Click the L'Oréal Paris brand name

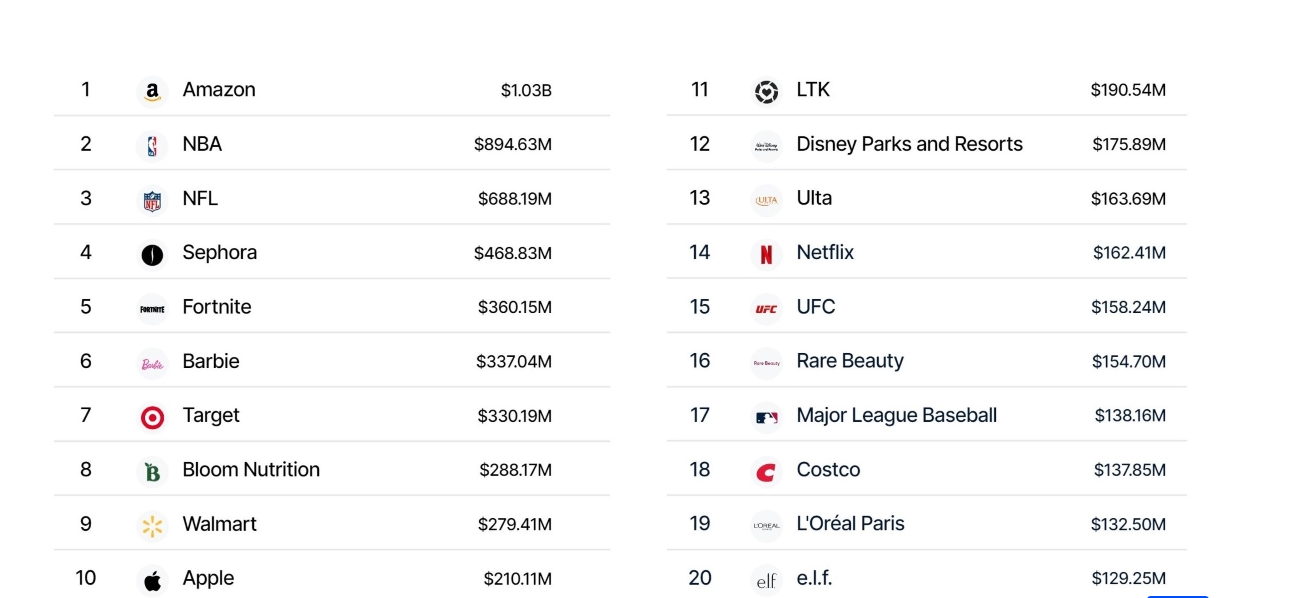850,523
